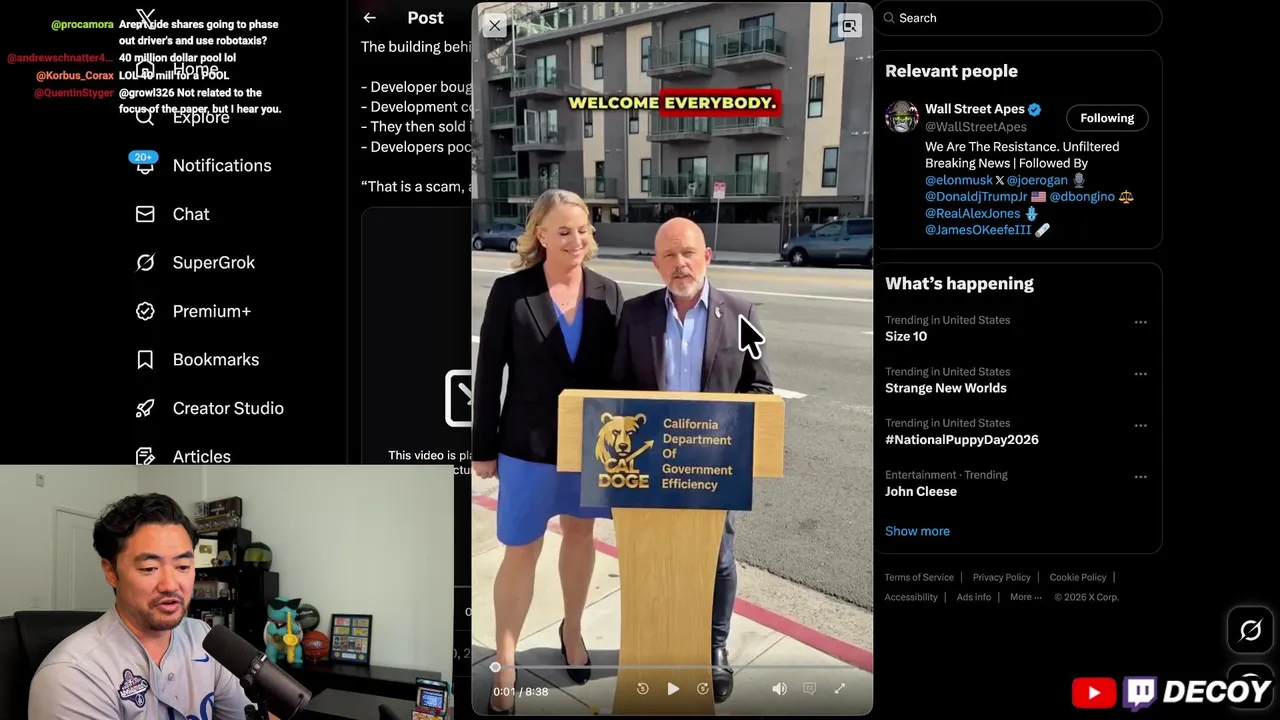Image resolution: width=1280 pixels, height=720 pixels.
Task: Click the Bookmarks ribbon icon
Action: tap(145, 359)
